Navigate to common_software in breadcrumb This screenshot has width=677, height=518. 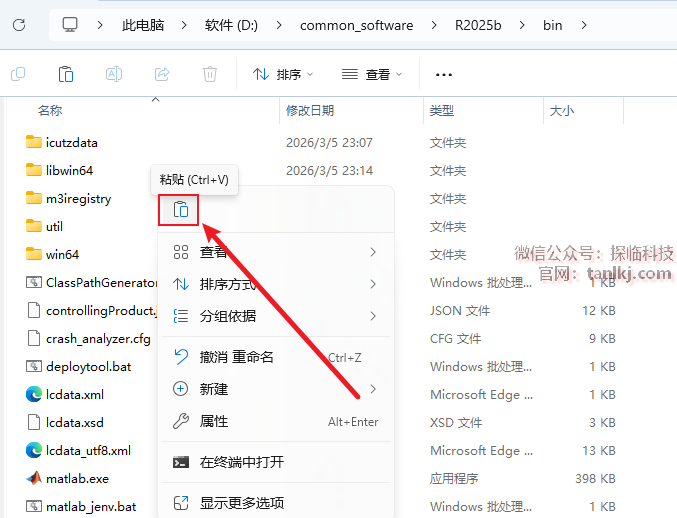pyautogui.click(x=357, y=25)
